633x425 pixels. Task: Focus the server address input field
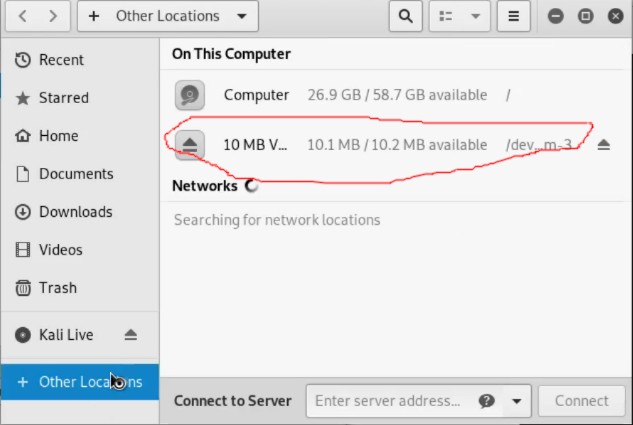[x=390, y=401]
